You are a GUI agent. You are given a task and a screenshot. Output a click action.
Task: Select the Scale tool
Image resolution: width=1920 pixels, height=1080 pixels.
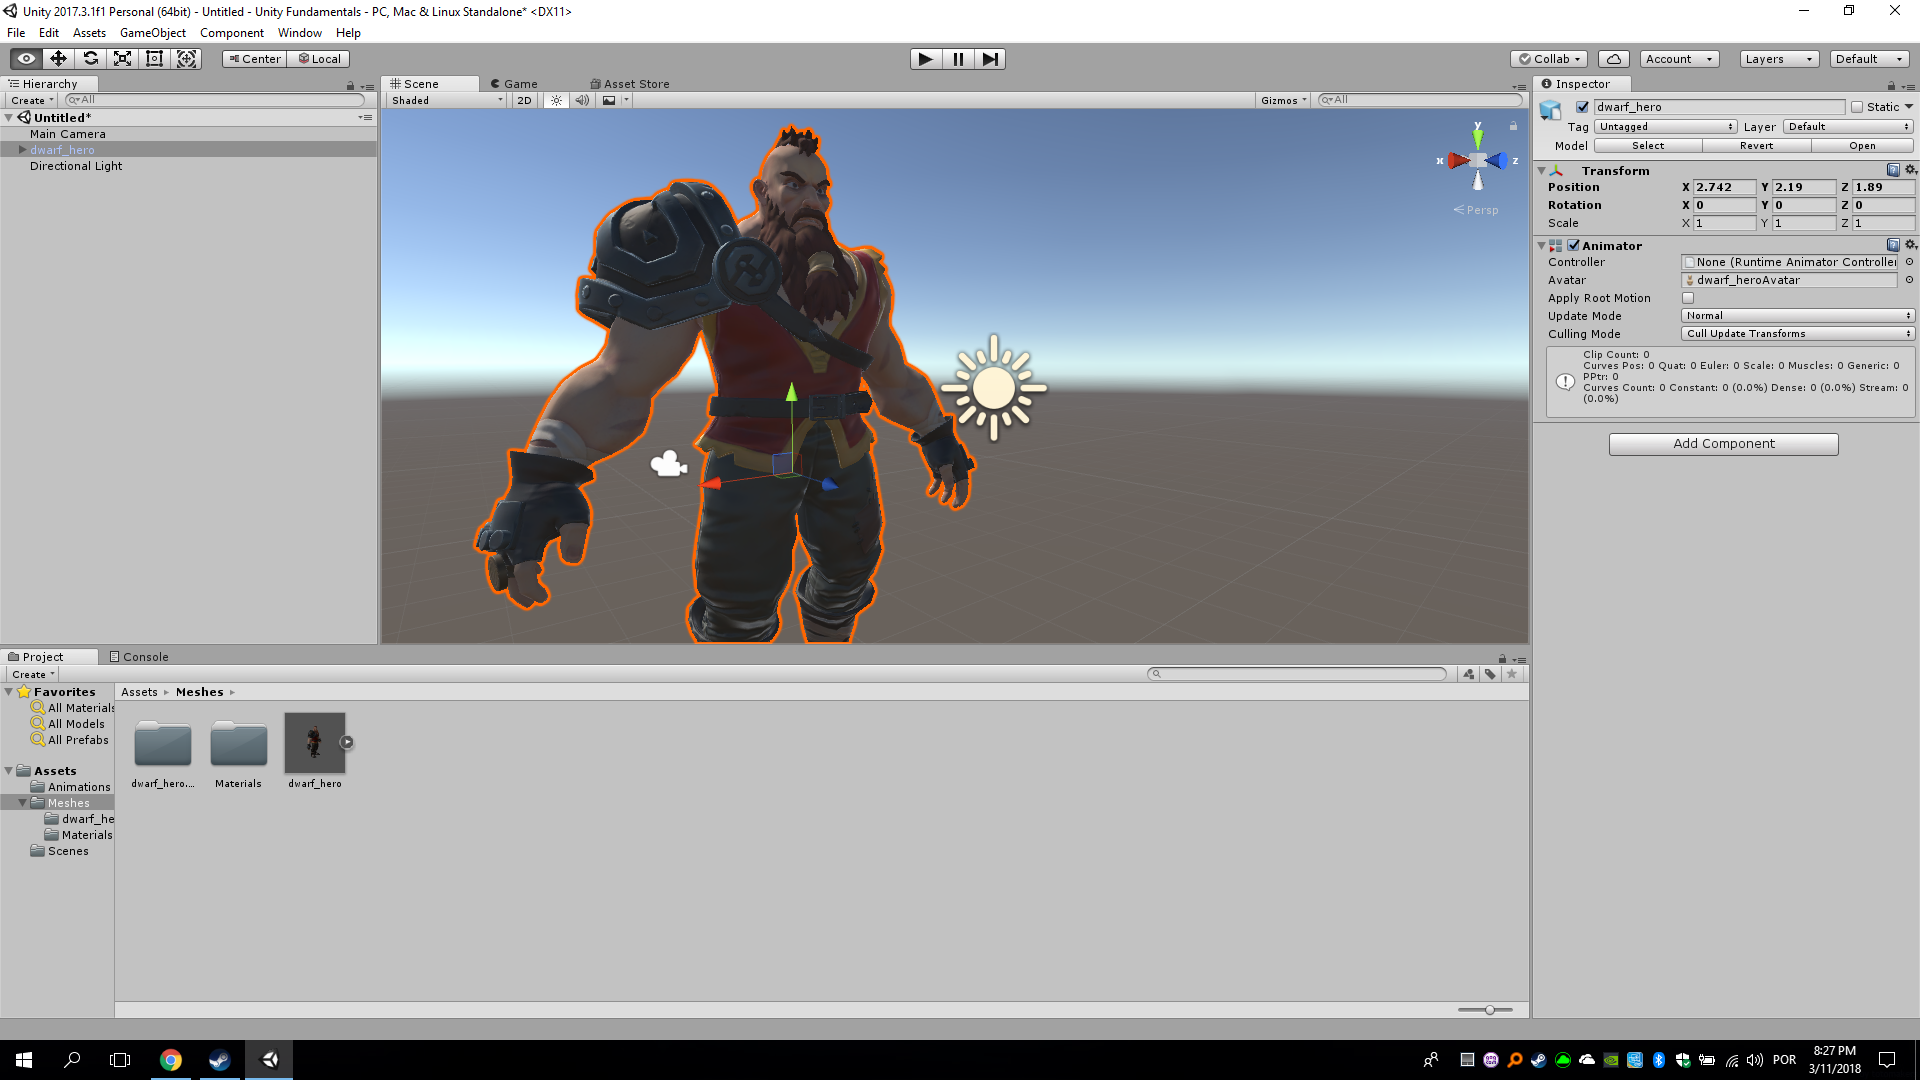click(x=122, y=59)
